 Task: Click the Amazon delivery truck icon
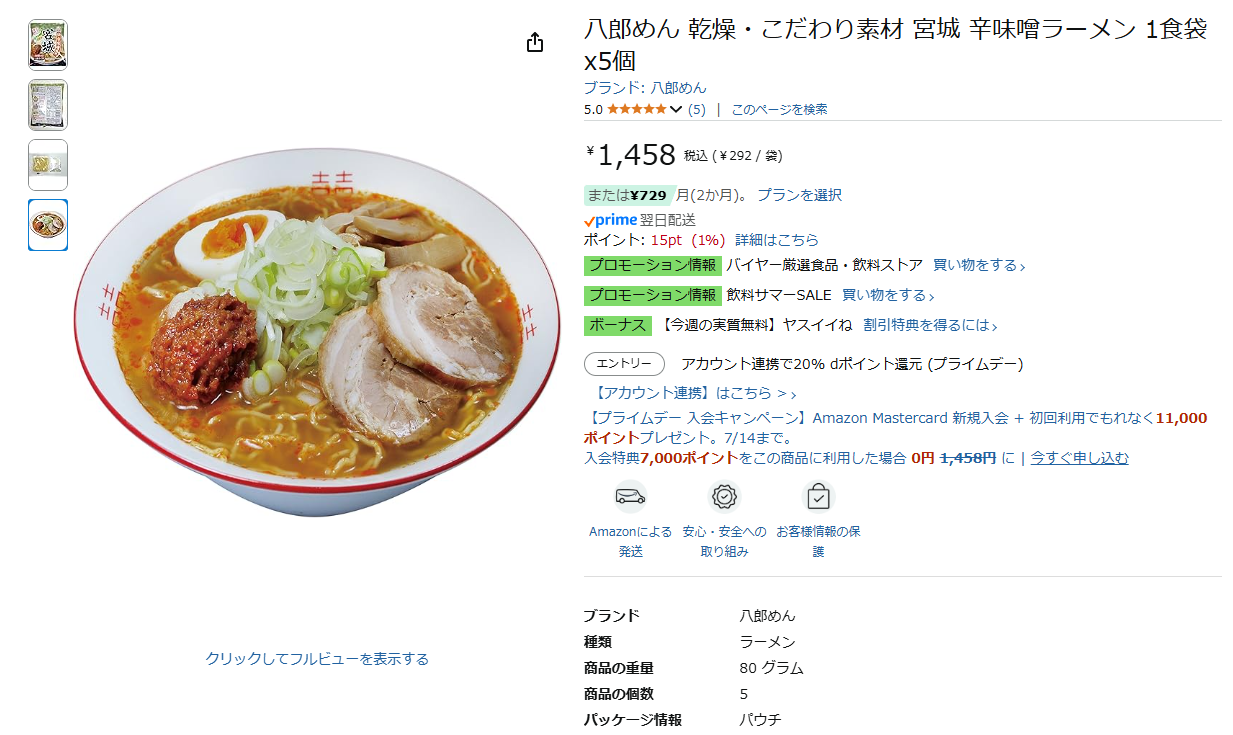coord(630,496)
